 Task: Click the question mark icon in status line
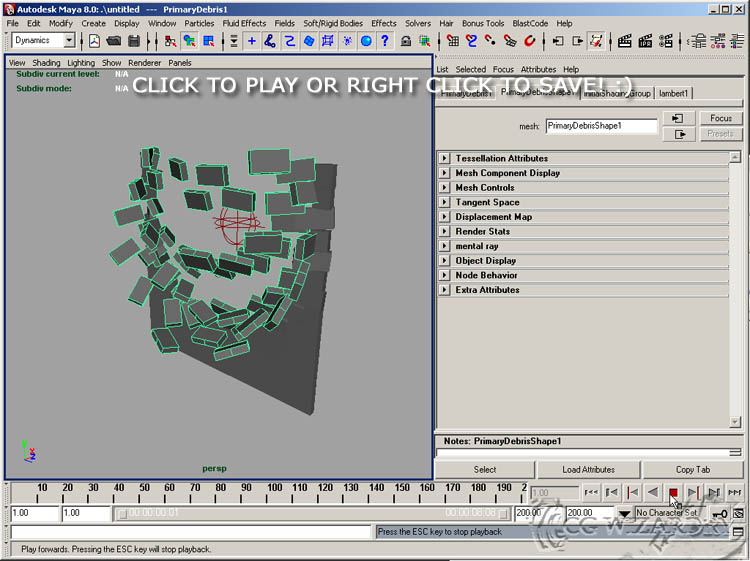pyautogui.click(x=384, y=41)
